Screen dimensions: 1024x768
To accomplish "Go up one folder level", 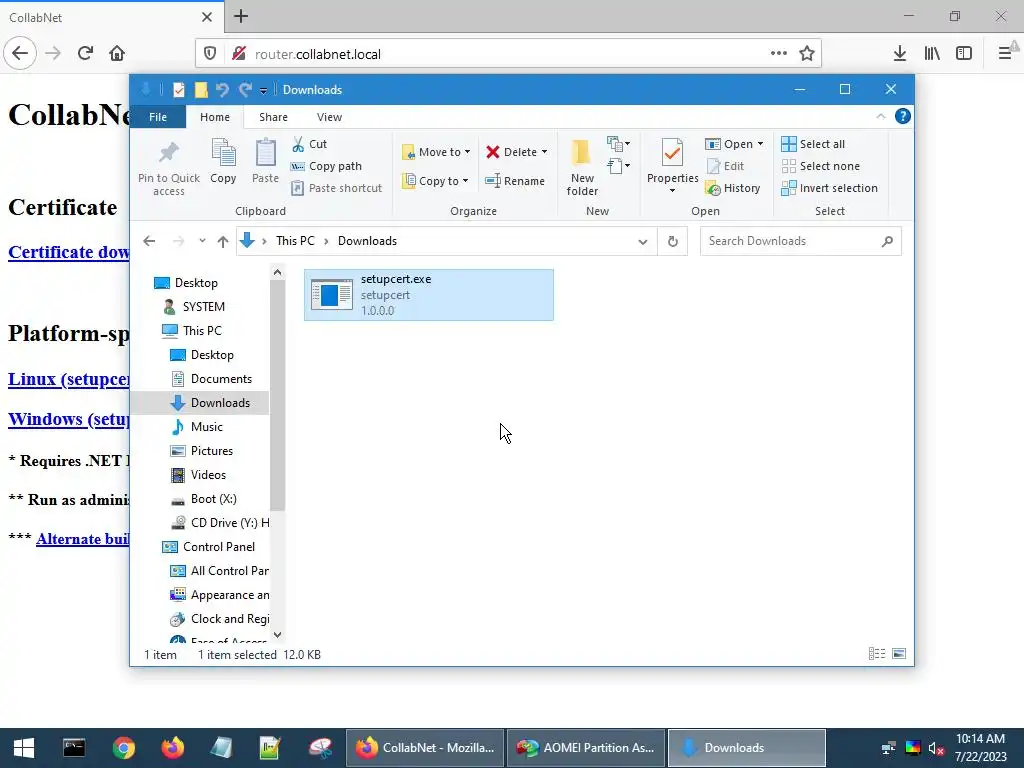I will point(223,241).
